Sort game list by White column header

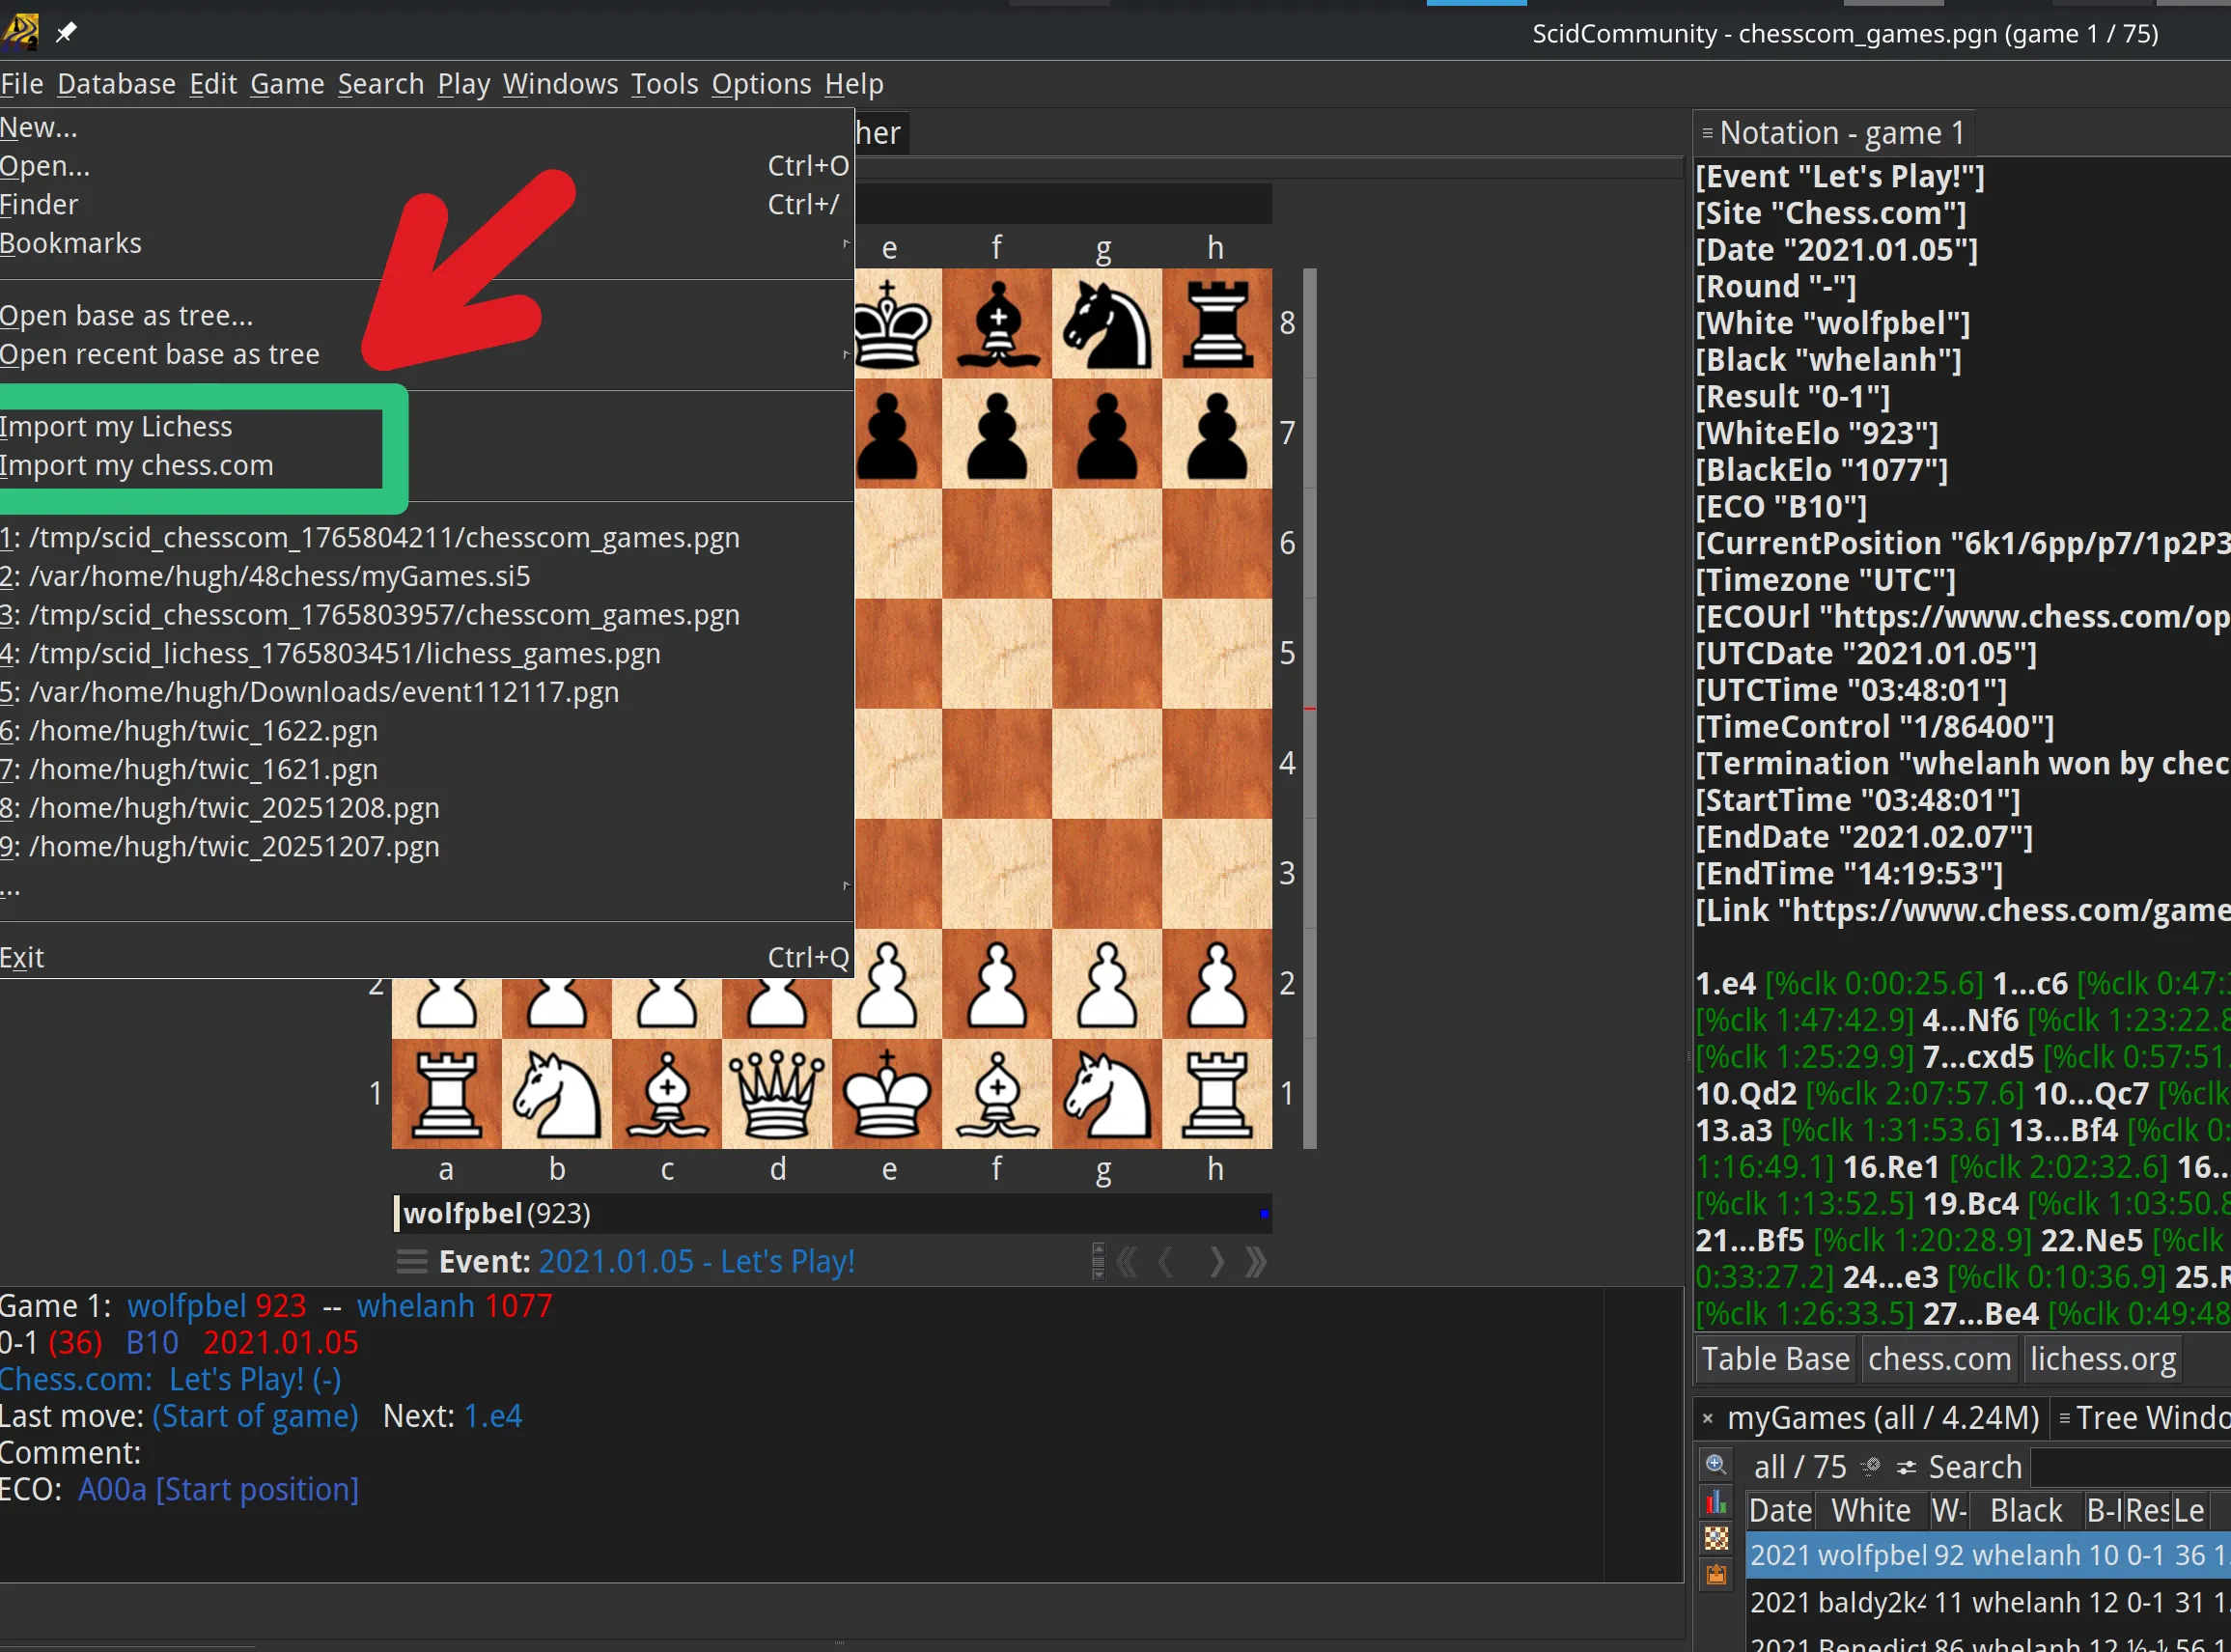point(1870,1510)
